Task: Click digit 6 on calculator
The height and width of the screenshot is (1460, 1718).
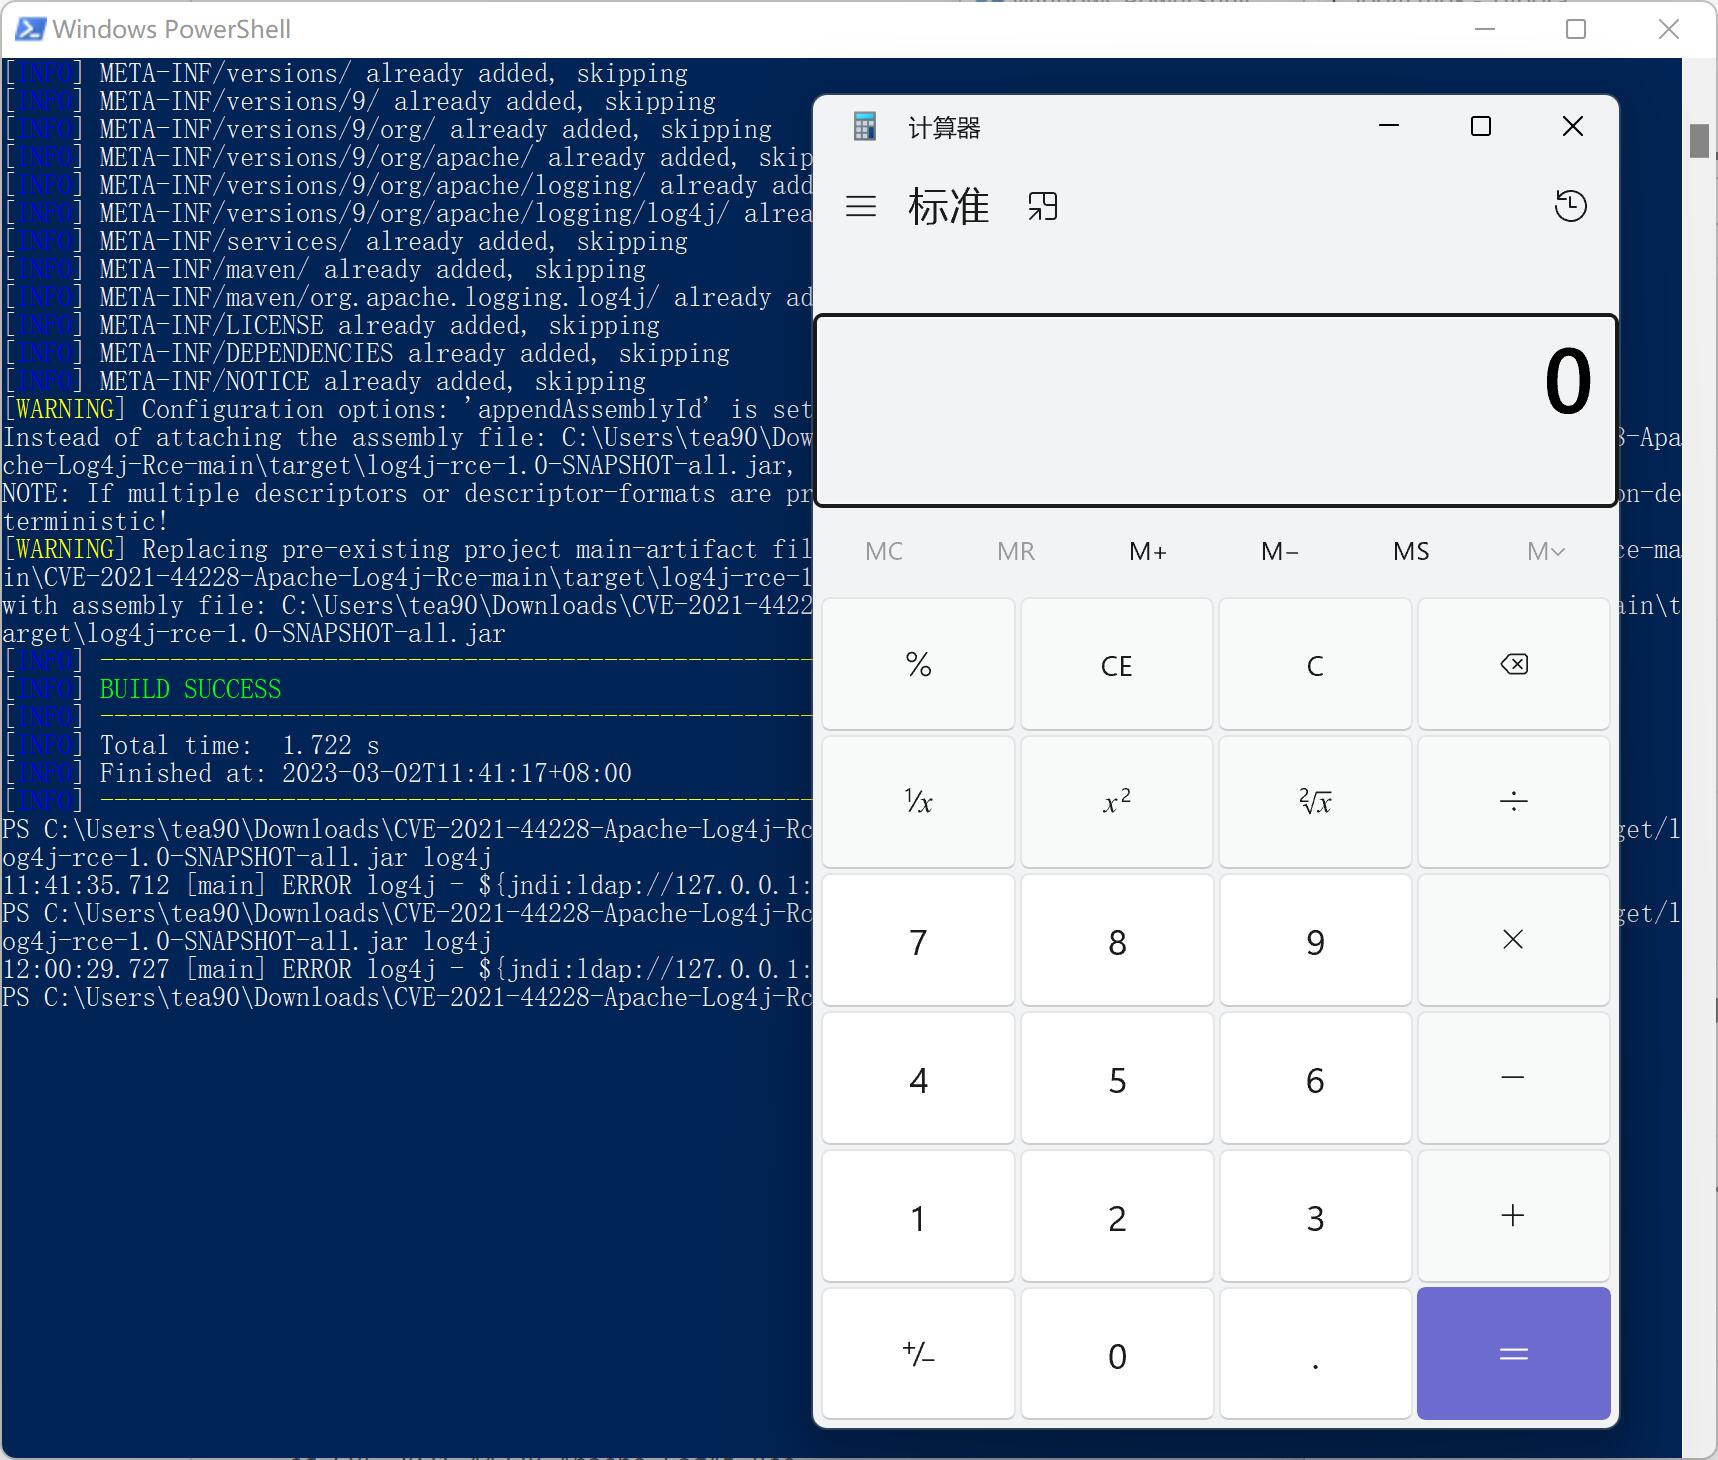Action: [1315, 1078]
